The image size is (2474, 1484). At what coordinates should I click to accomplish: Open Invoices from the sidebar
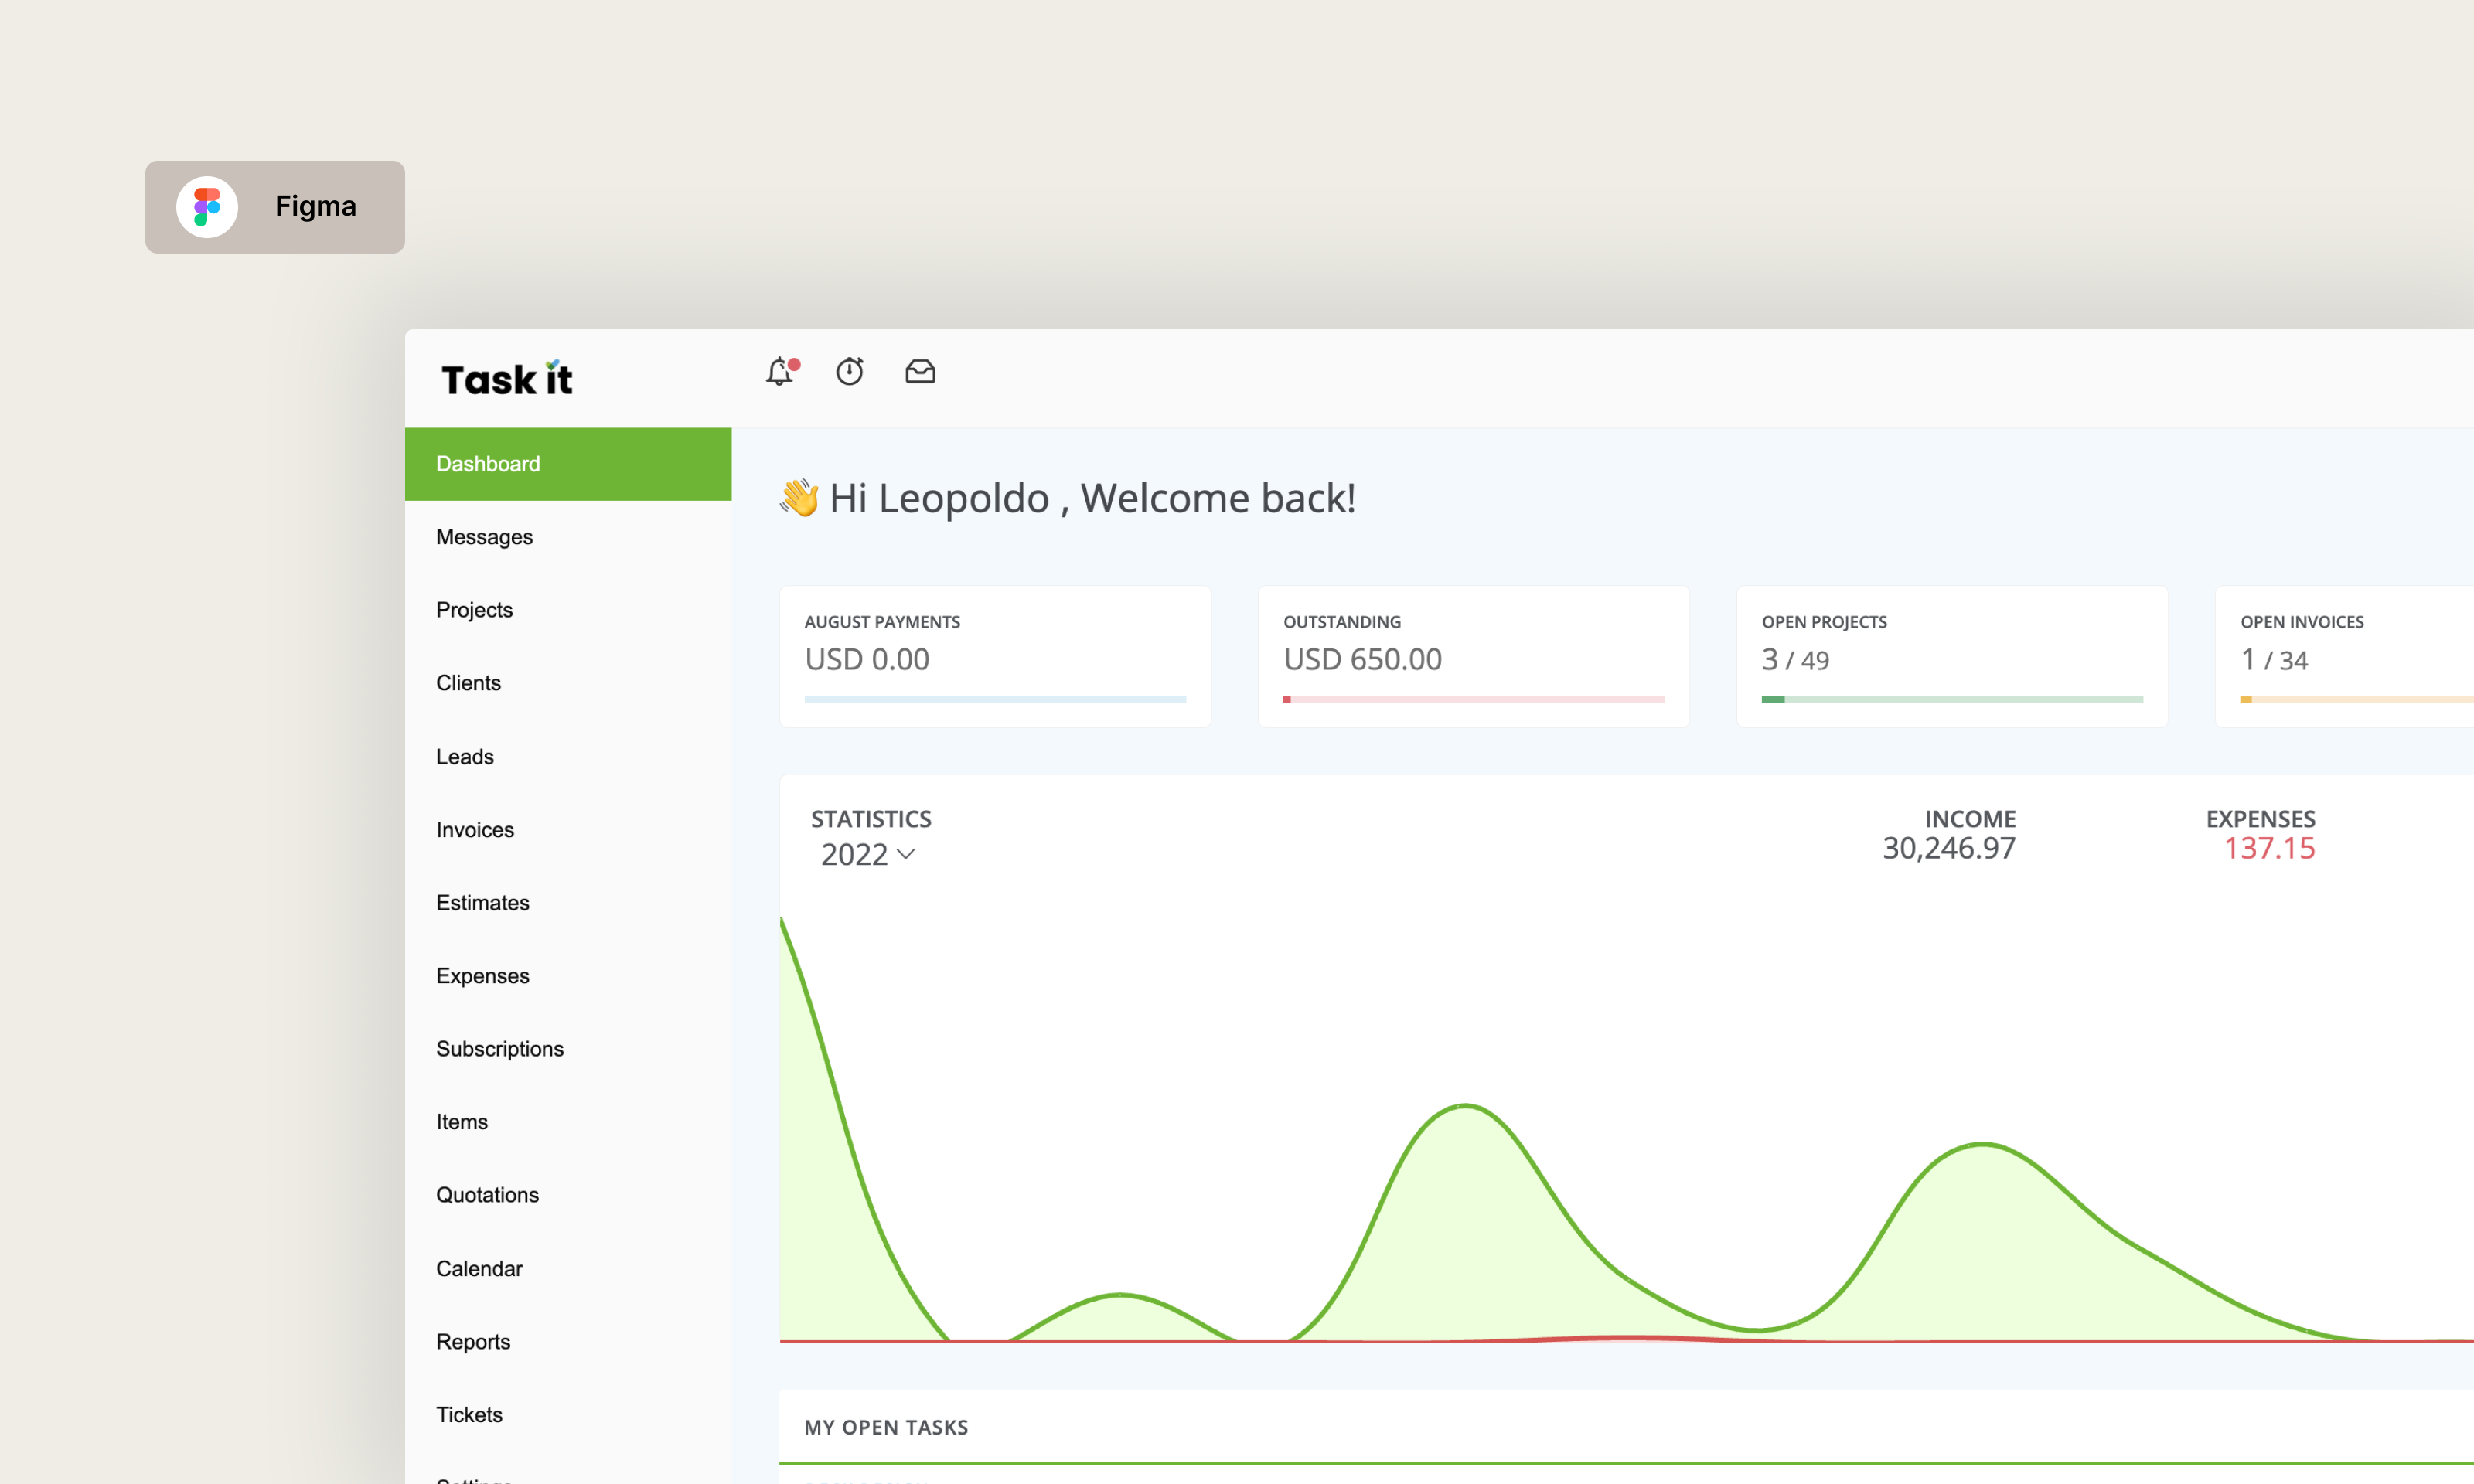(568, 830)
